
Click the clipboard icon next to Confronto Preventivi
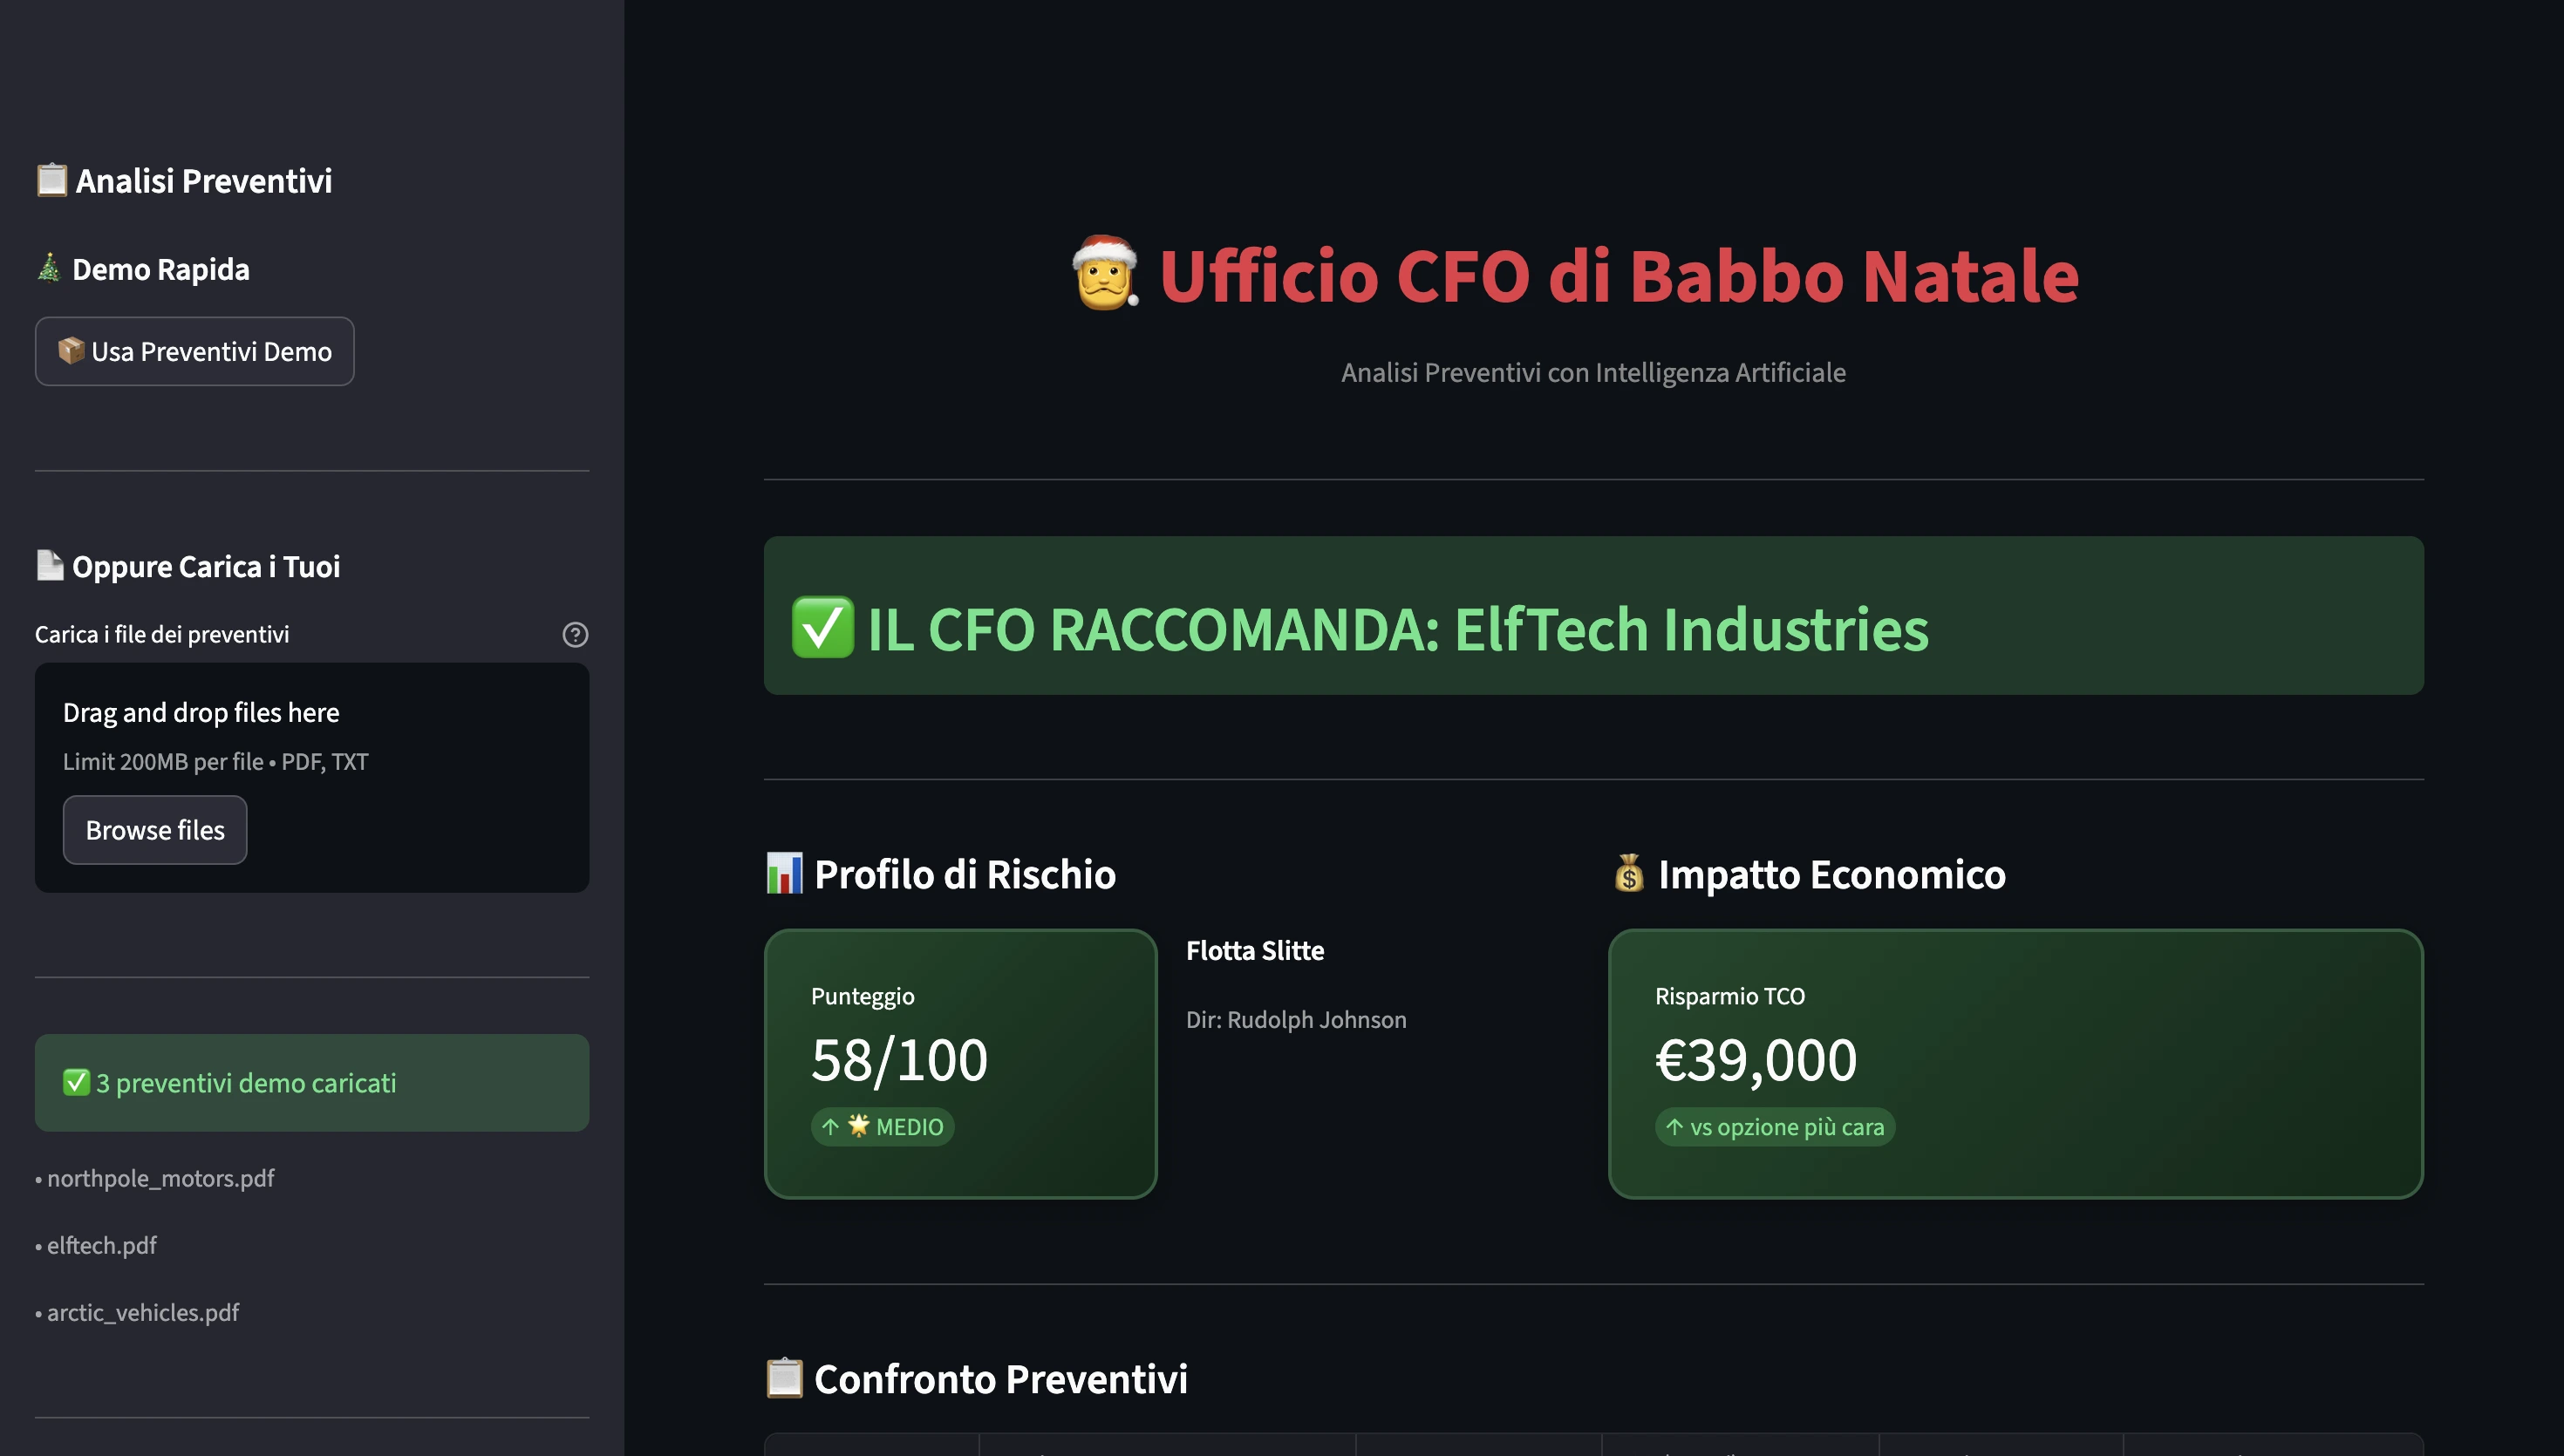pyautogui.click(x=784, y=1378)
